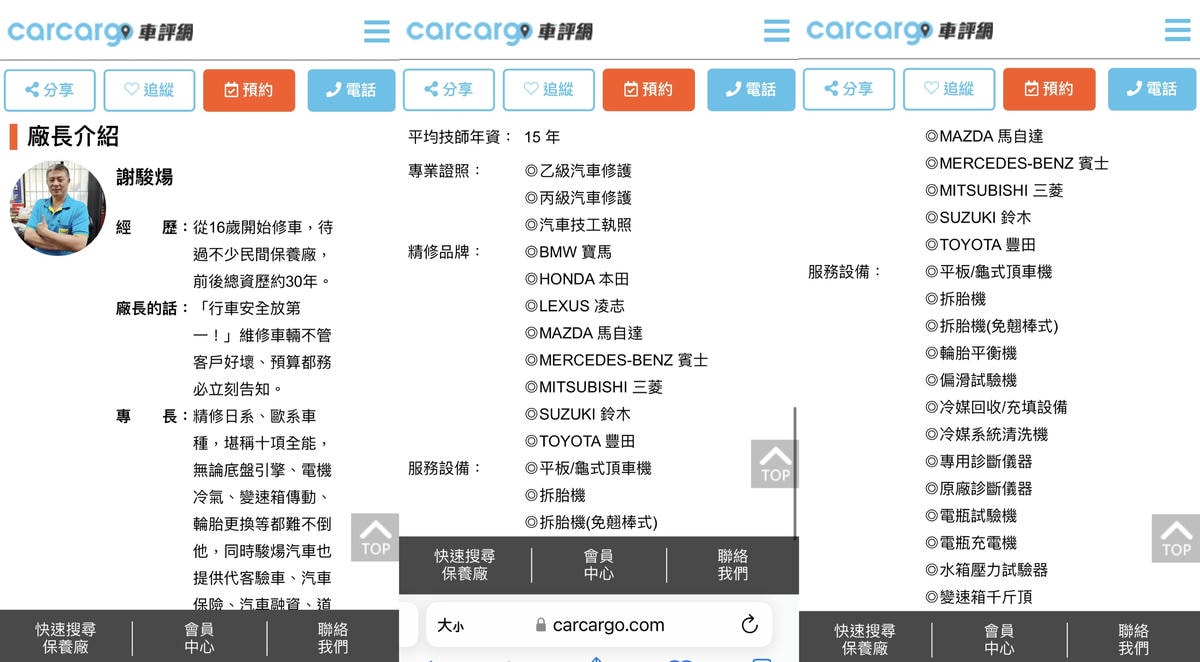The height and width of the screenshot is (662, 1200).
Task: Open hamburger menu in left screenshot
Action: point(377,31)
